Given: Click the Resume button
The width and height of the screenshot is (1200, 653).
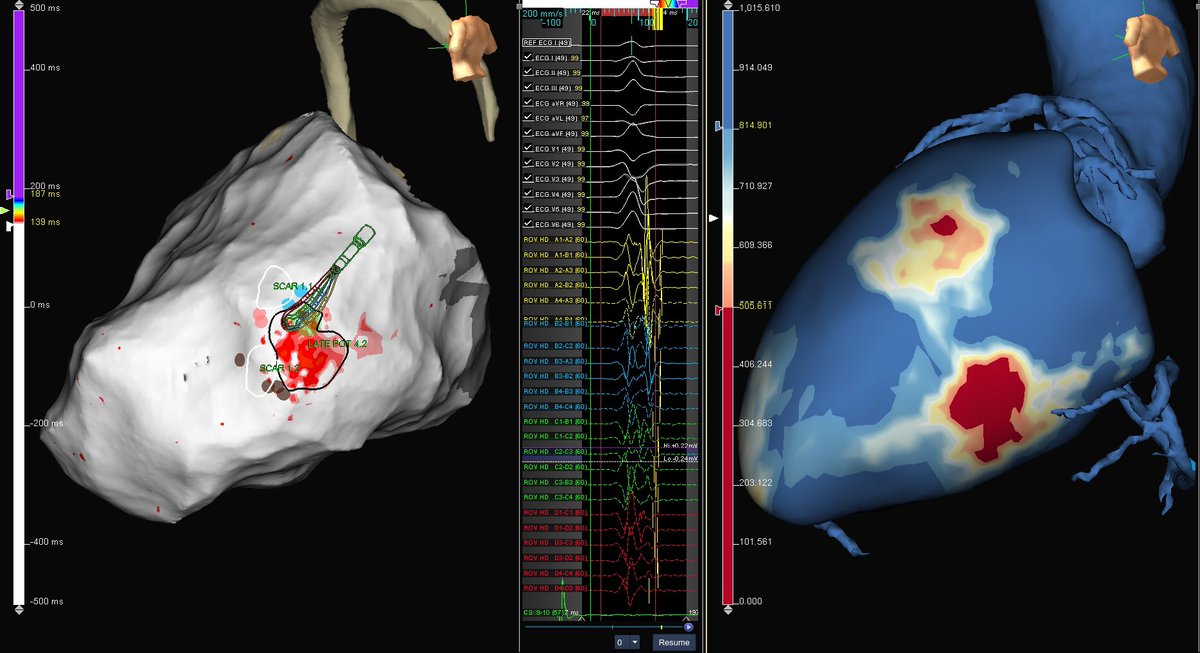Looking at the screenshot, I should click(x=673, y=642).
